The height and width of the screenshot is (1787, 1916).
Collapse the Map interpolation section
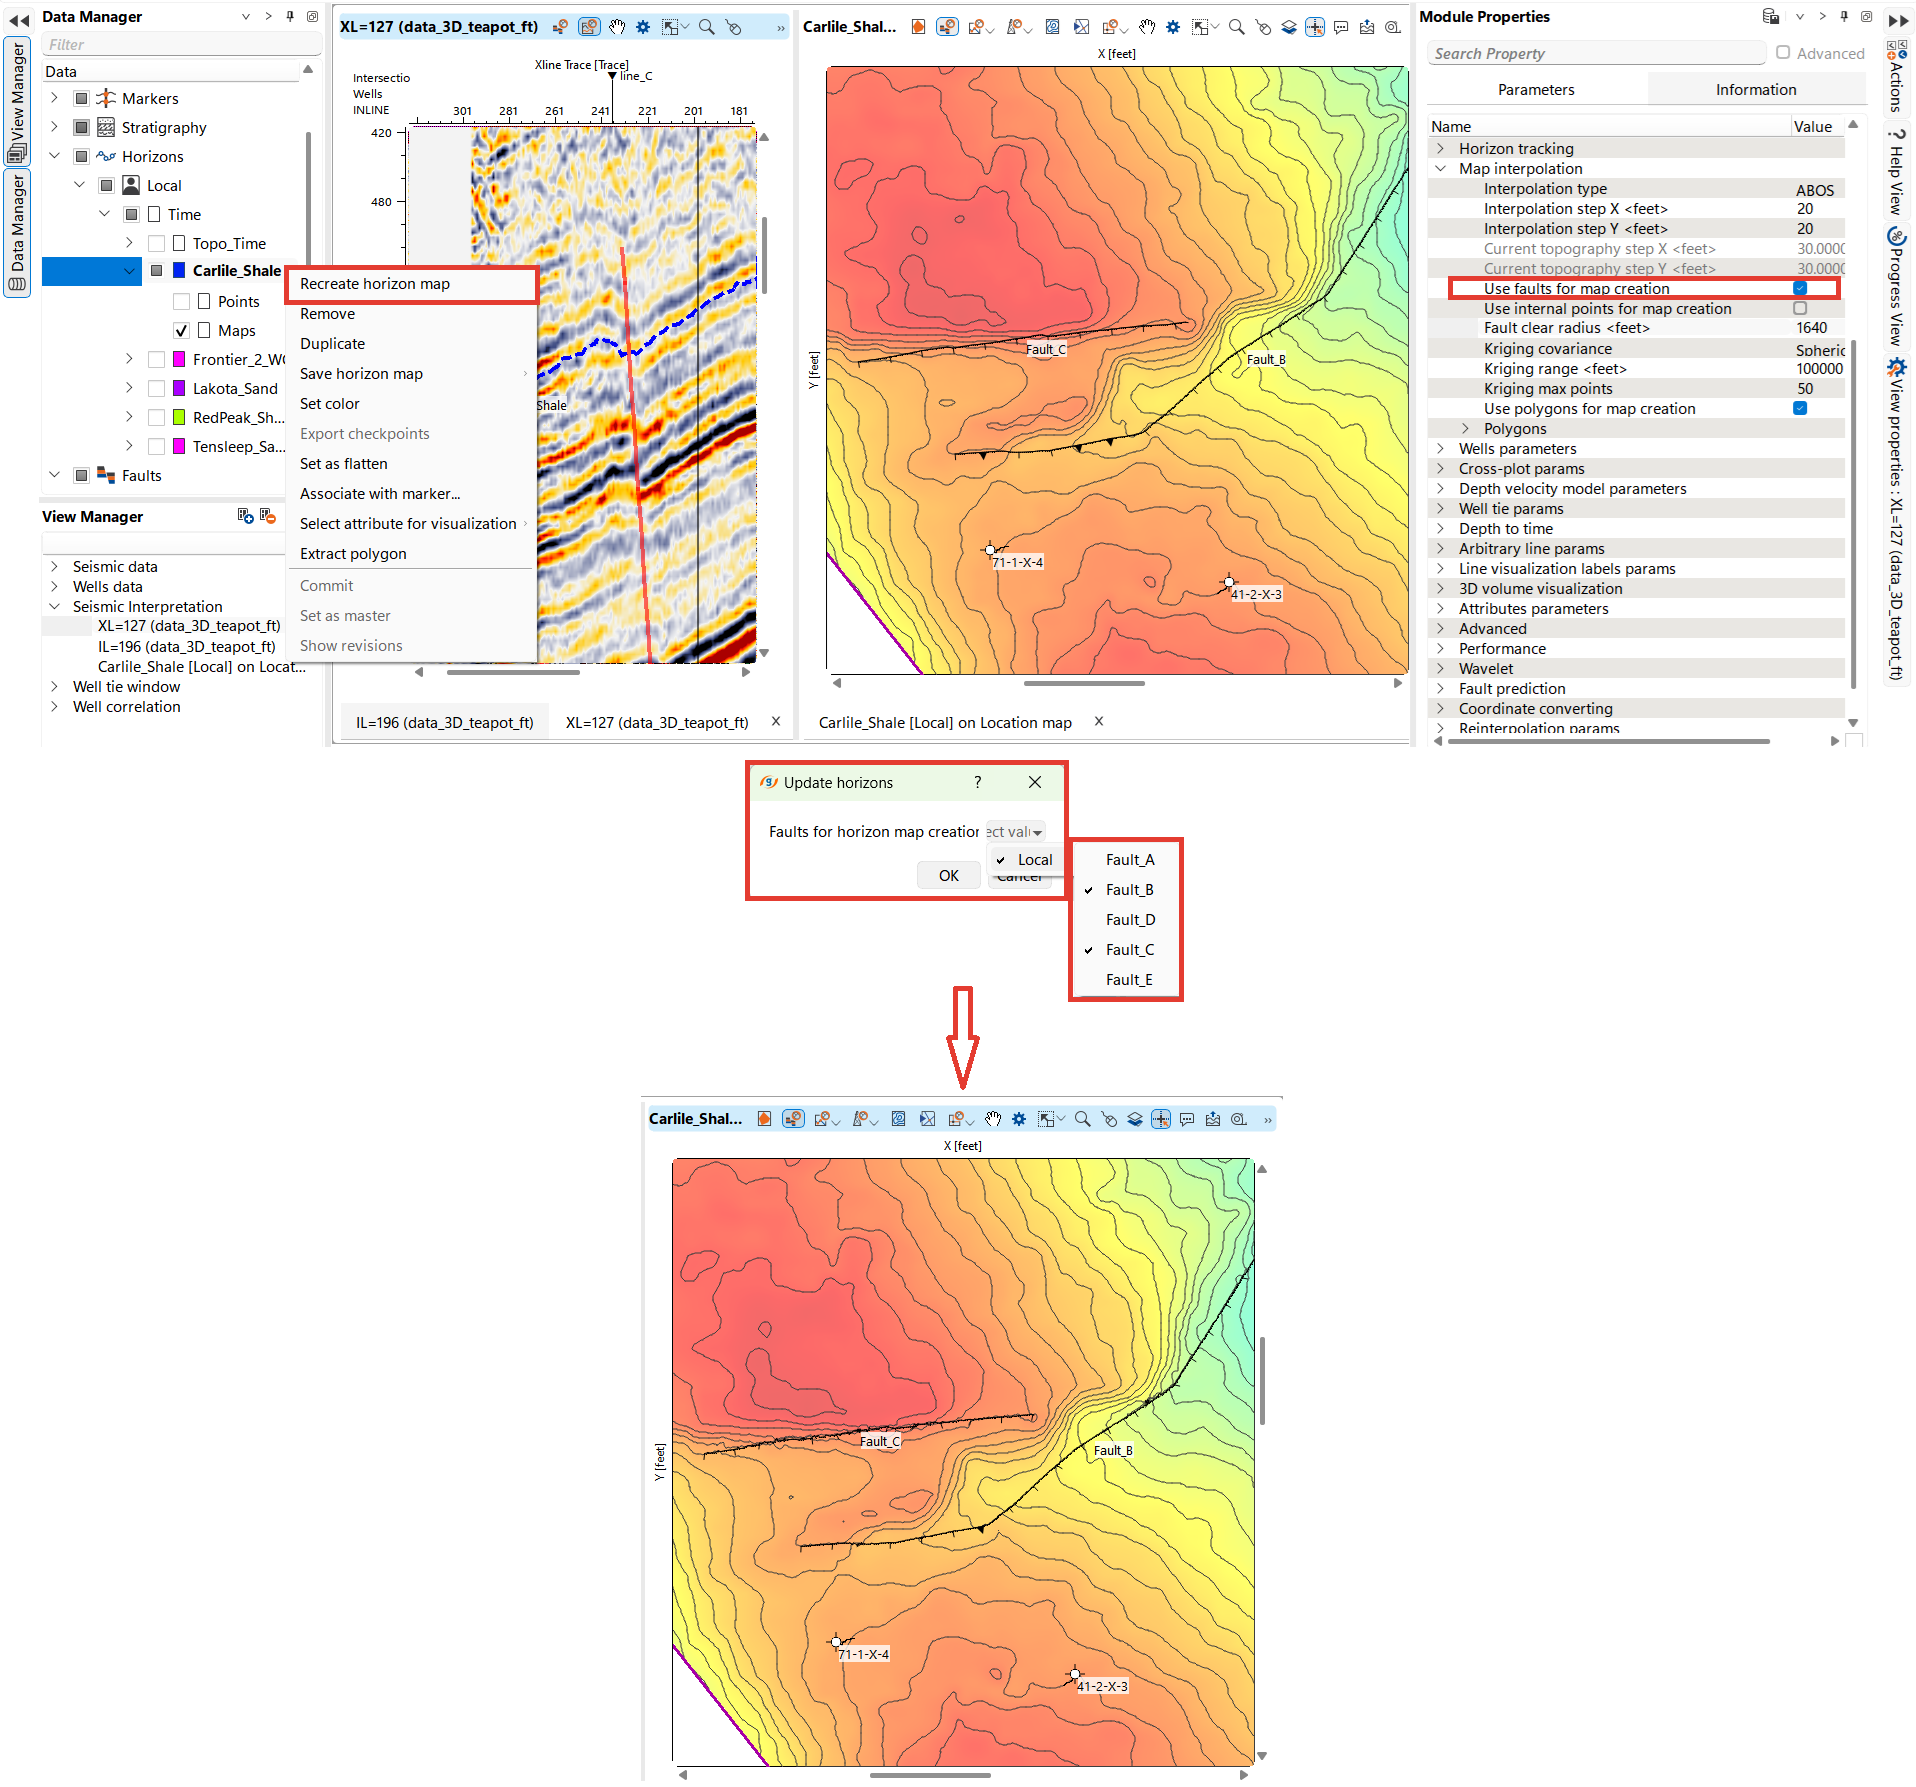1442,168
